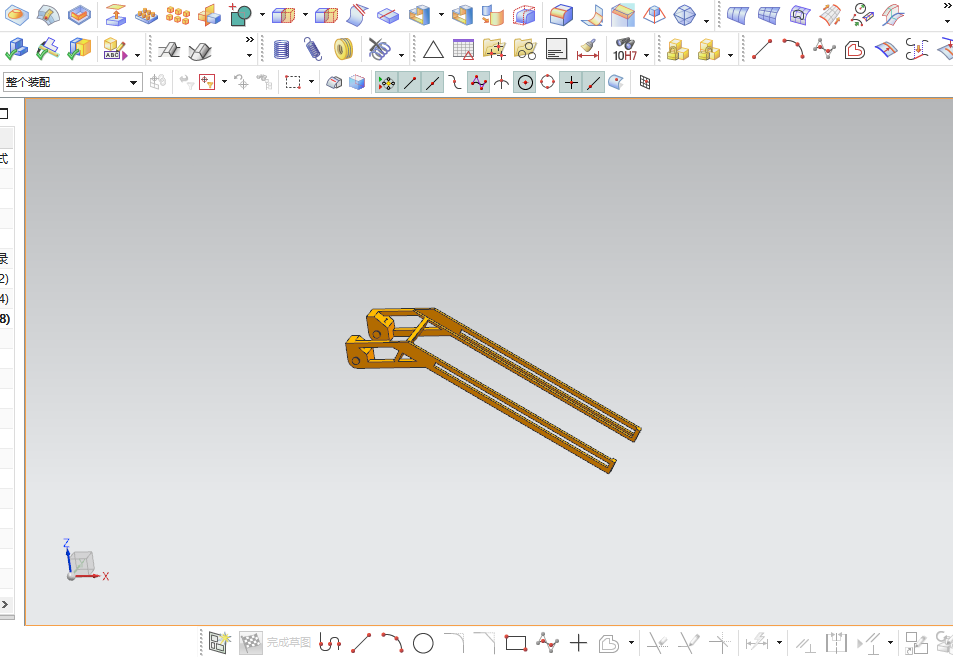This screenshot has height=657, width=953.
Task: Toggle Intersection snap
Action: coord(501,82)
